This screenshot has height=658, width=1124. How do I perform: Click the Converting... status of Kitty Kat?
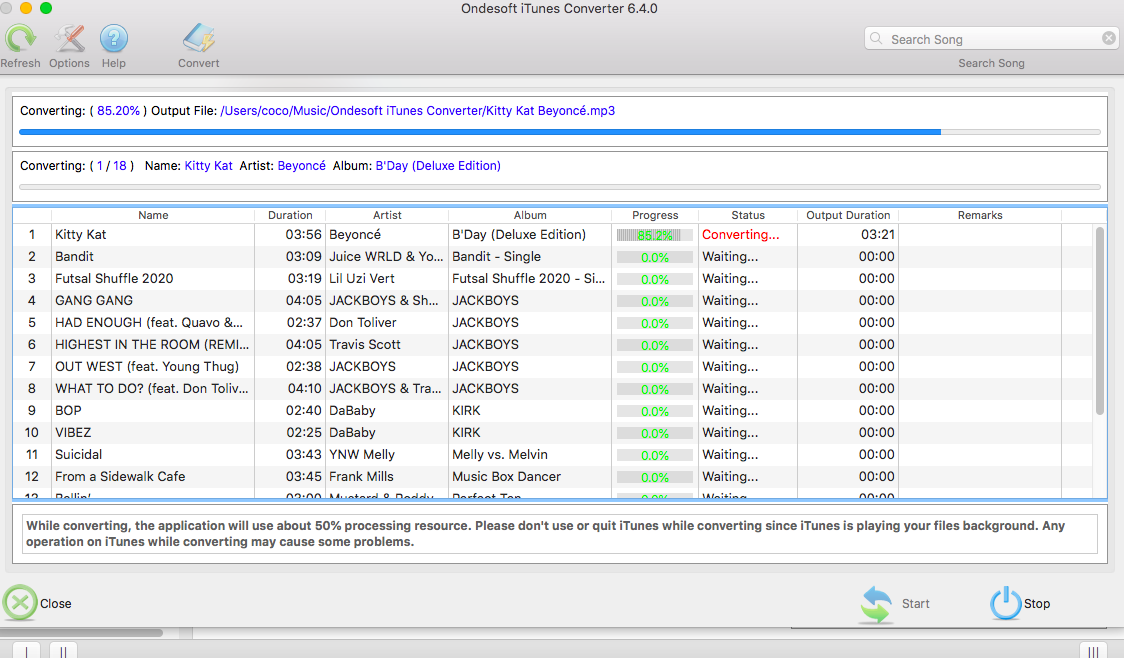tap(740, 234)
